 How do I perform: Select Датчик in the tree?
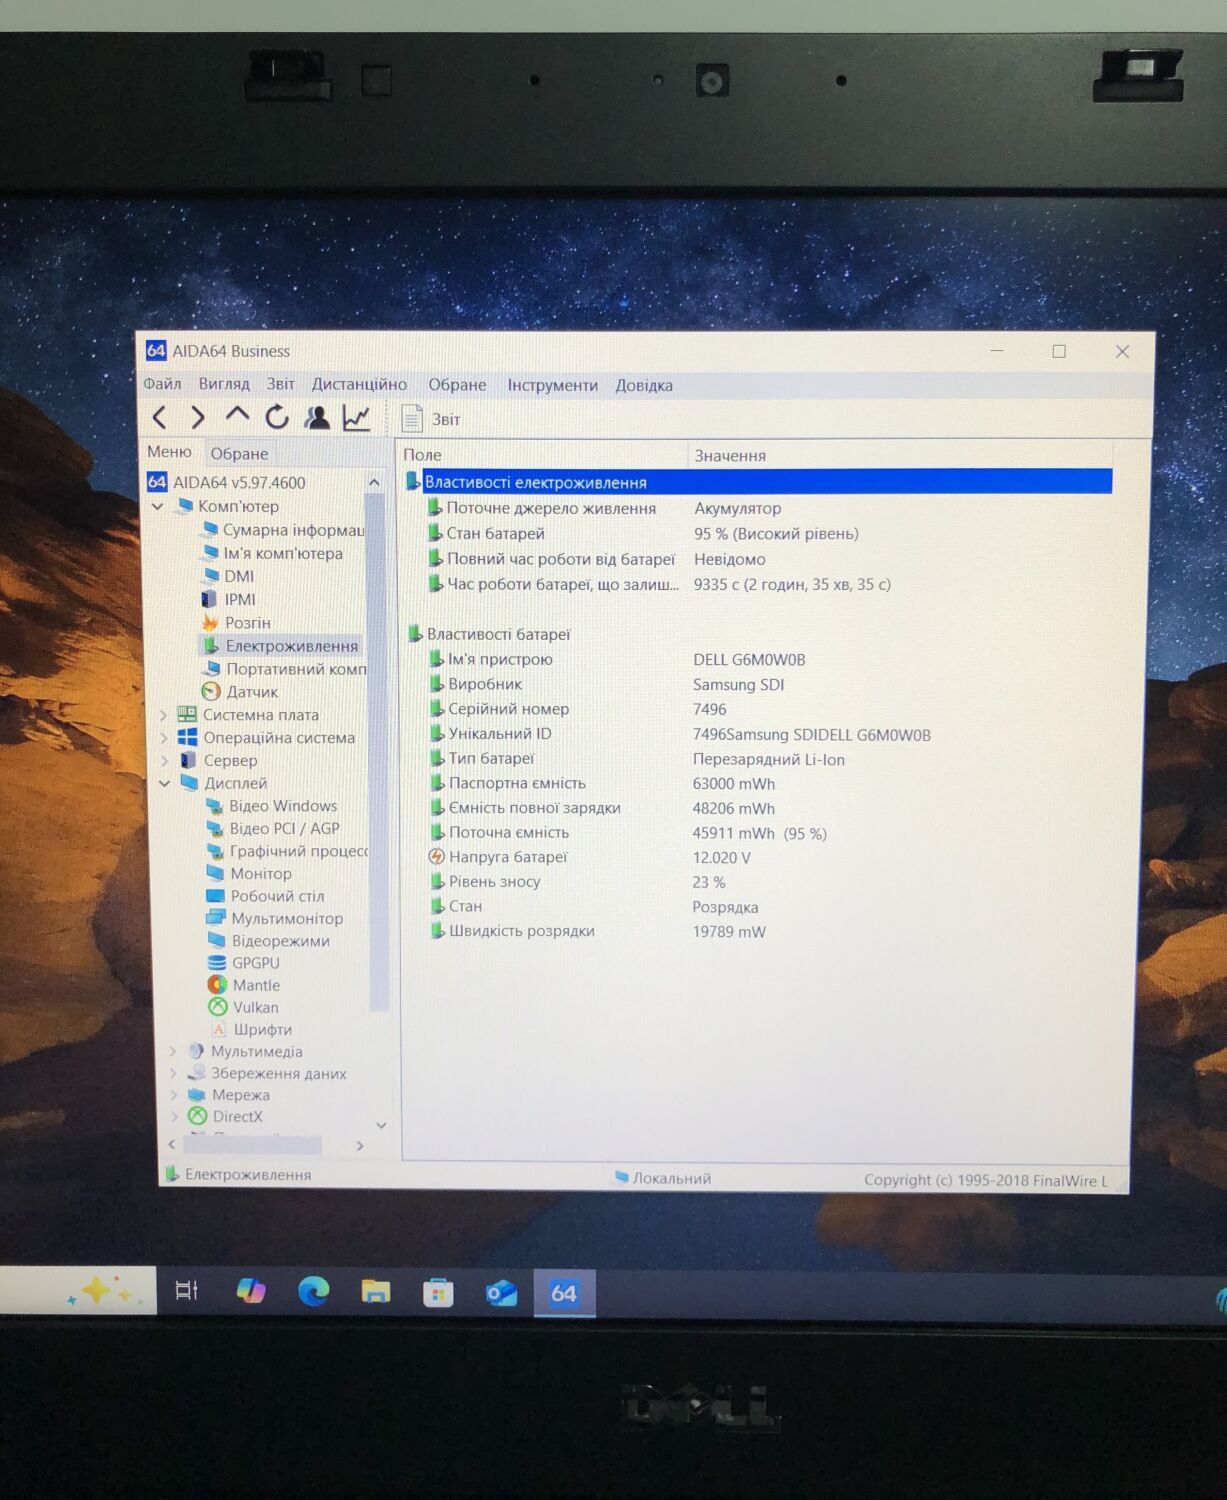[x=251, y=692]
